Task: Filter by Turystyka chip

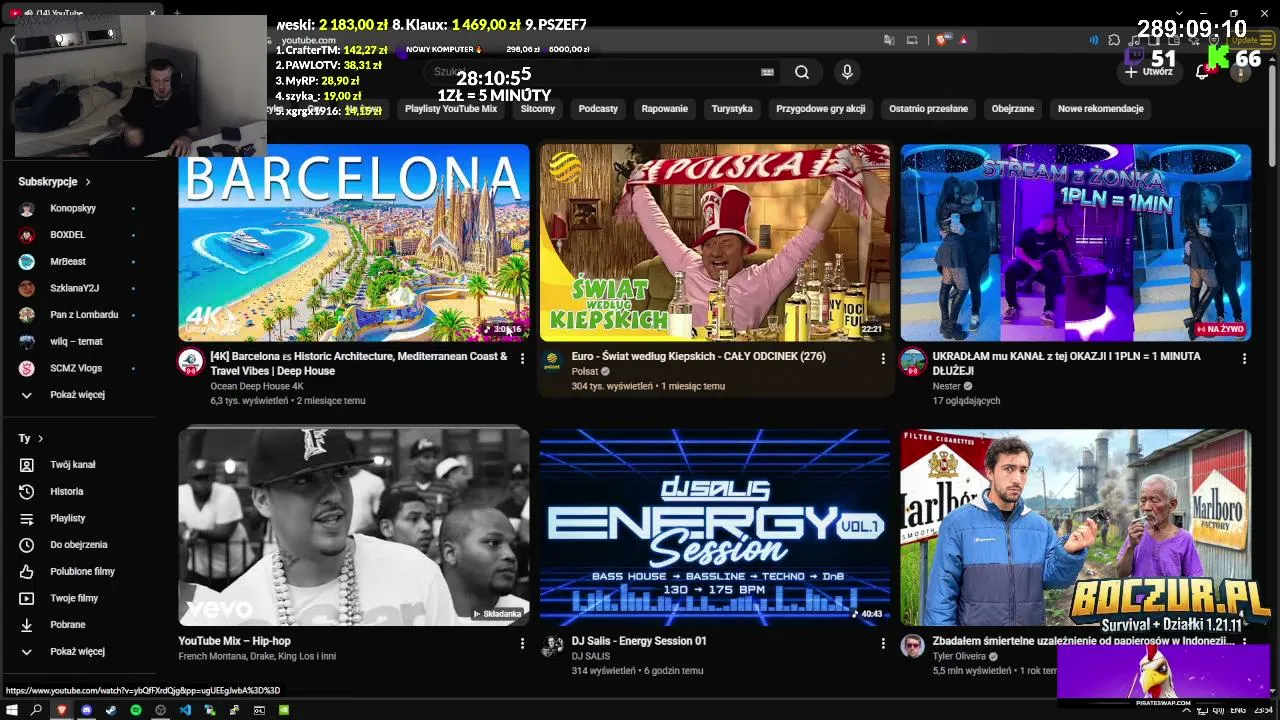Action: [732, 109]
